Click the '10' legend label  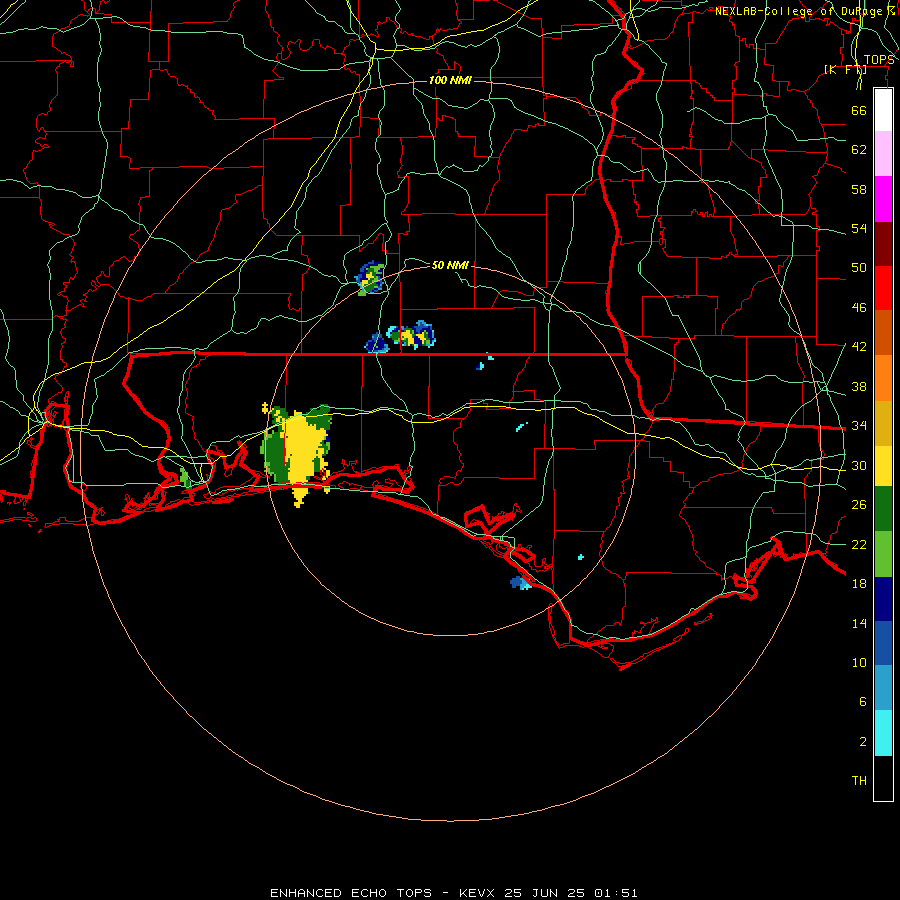[859, 663]
